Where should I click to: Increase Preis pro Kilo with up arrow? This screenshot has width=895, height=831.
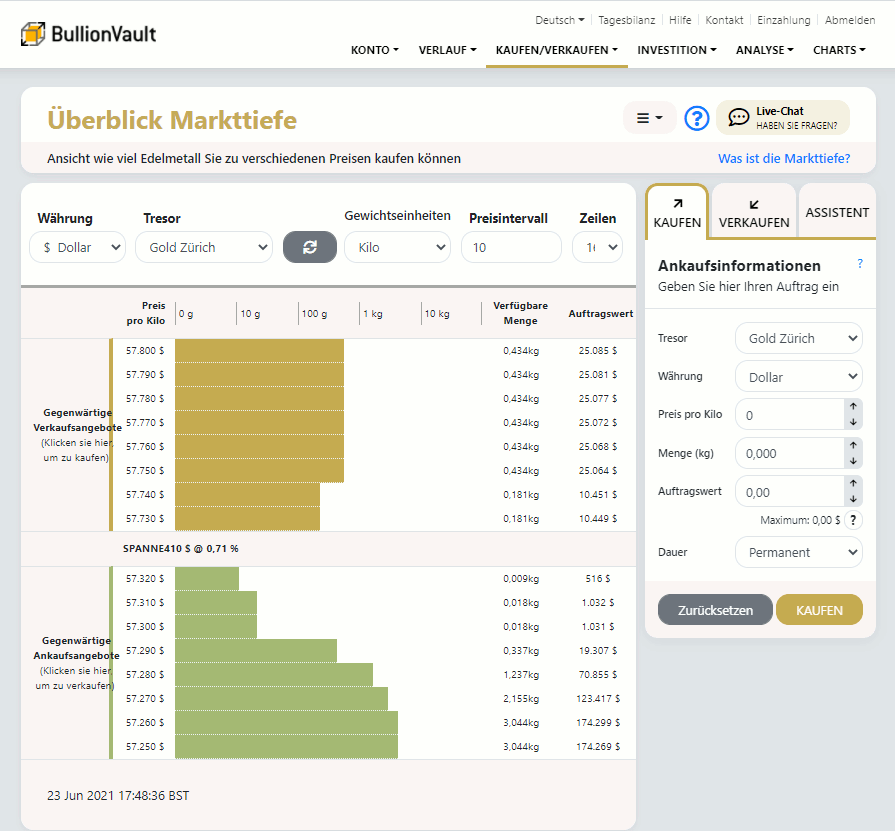tap(853, 406)
